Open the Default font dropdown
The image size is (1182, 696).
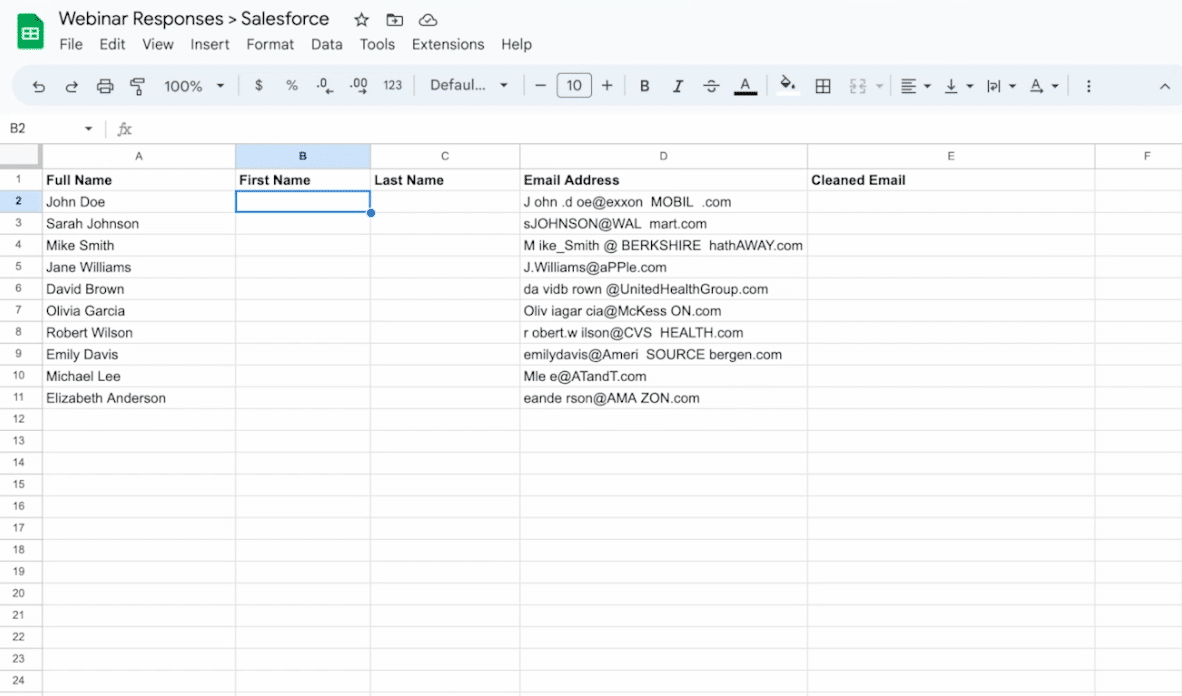pyautogui.click(x=468, y=85)
